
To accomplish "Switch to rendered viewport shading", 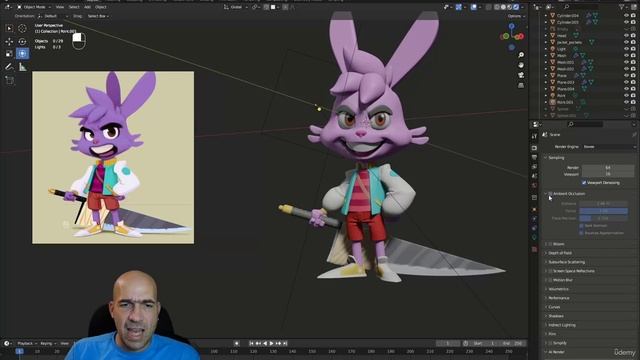I will click(x=516, y=7).
